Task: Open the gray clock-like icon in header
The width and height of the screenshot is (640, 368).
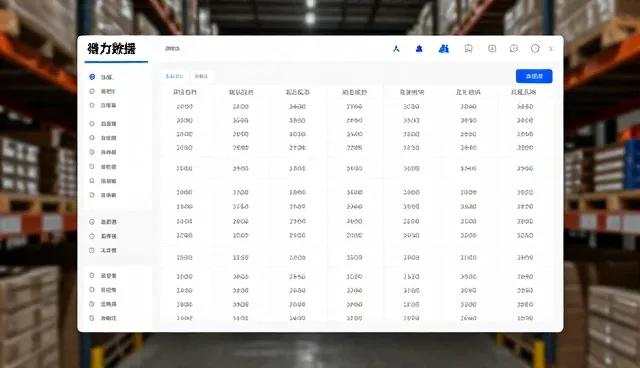Action: 514,49
